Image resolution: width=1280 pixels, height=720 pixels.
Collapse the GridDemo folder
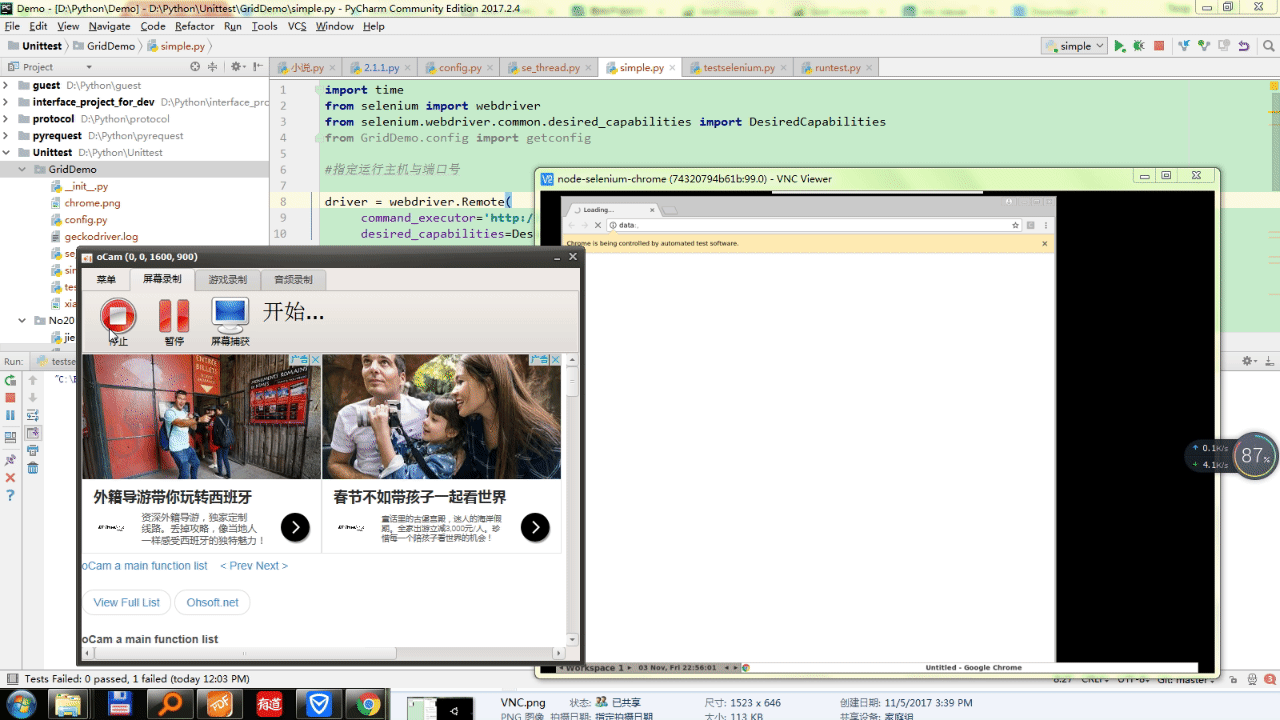tap(24, 170)
